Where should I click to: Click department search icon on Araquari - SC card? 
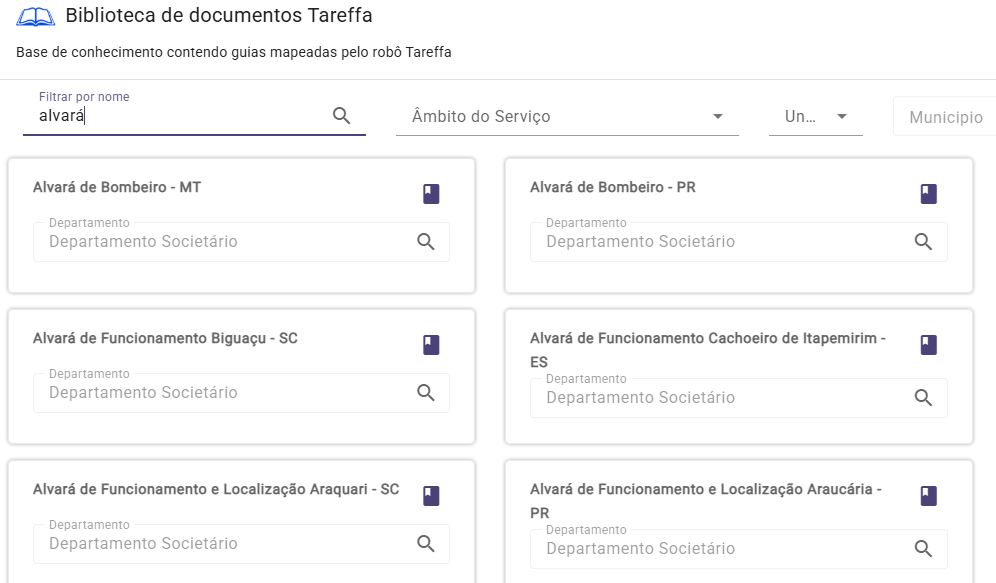(x=426, y=544)
